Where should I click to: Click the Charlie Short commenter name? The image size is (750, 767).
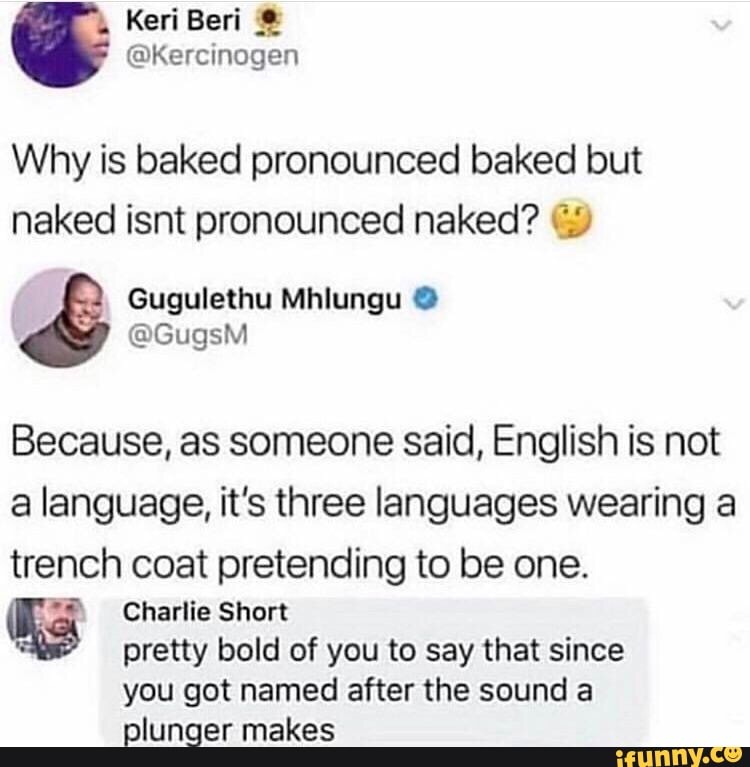pos(205,612)
